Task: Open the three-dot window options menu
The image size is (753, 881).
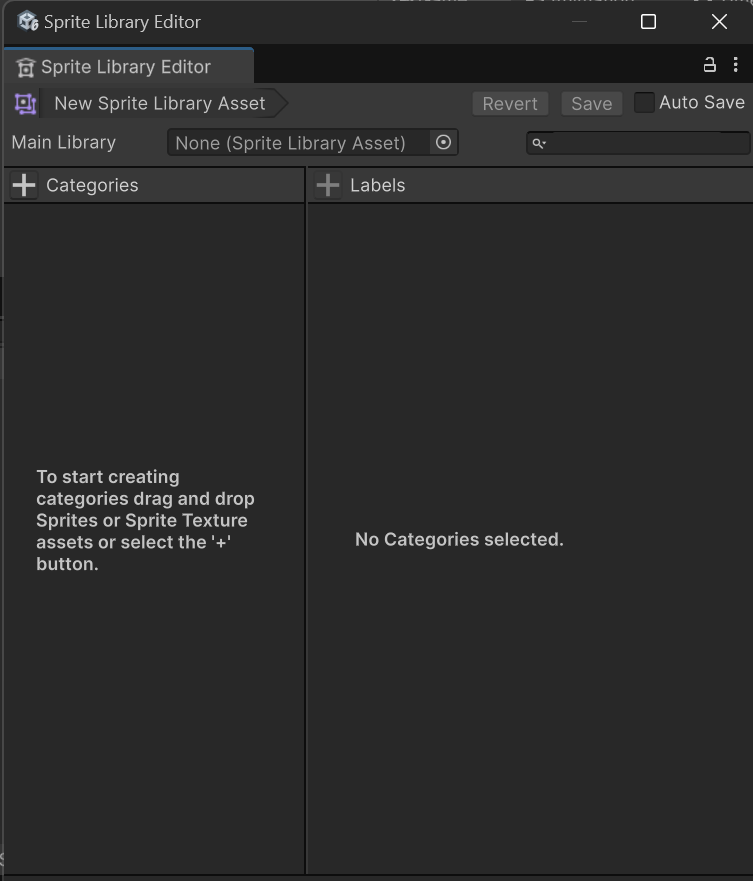Action: 736,65
